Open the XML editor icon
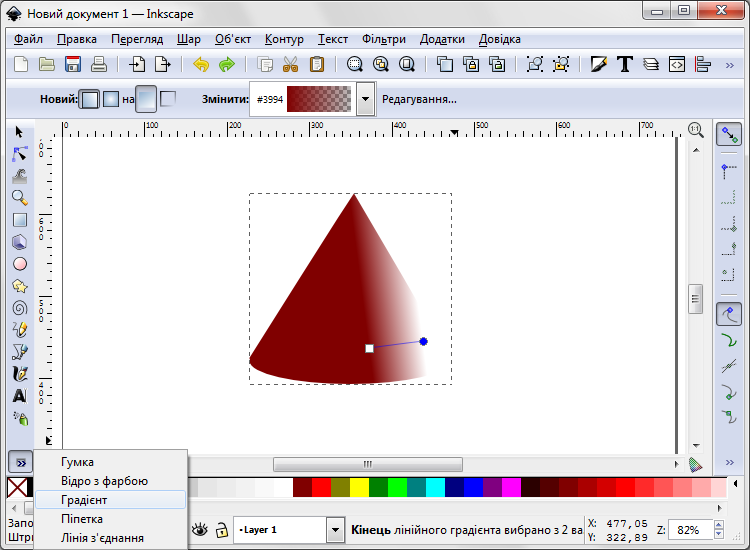The image size is (750, 550). 677,64
